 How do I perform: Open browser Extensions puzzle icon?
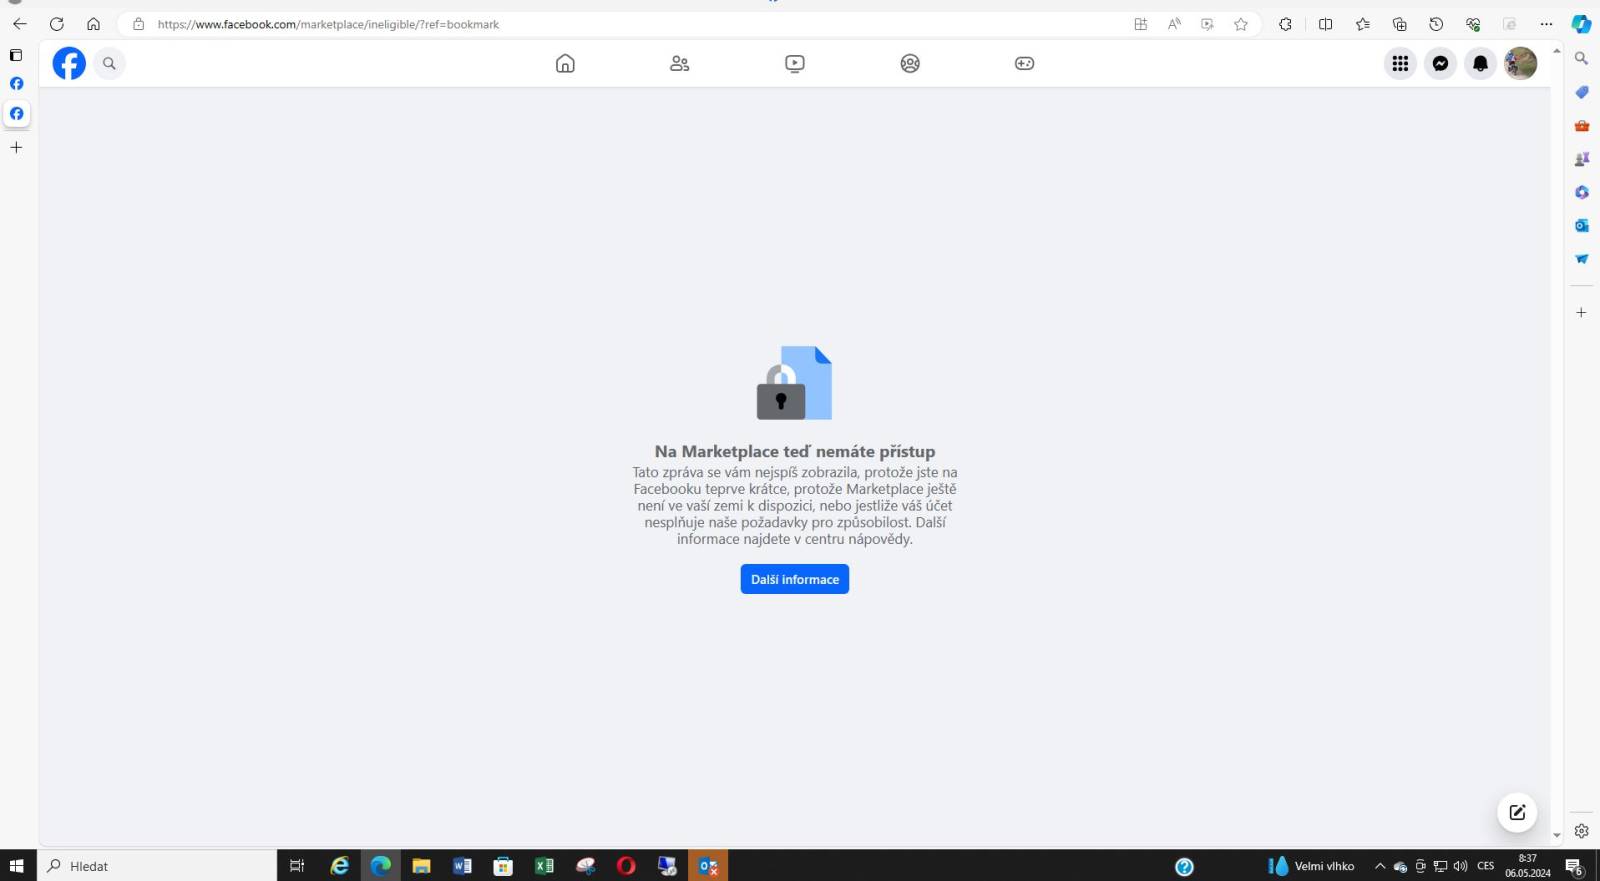tap(1285, 24)
